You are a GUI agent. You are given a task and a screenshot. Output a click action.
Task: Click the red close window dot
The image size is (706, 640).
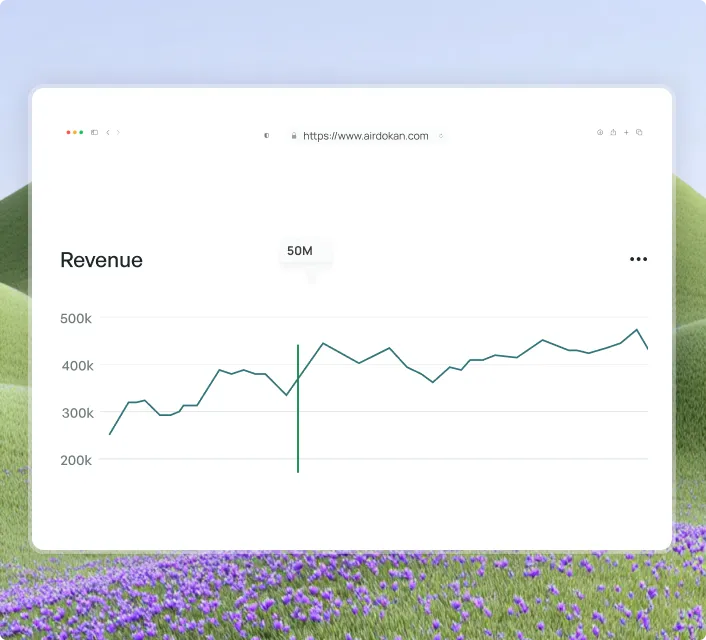pyautogui.click(x=68, y=132)
